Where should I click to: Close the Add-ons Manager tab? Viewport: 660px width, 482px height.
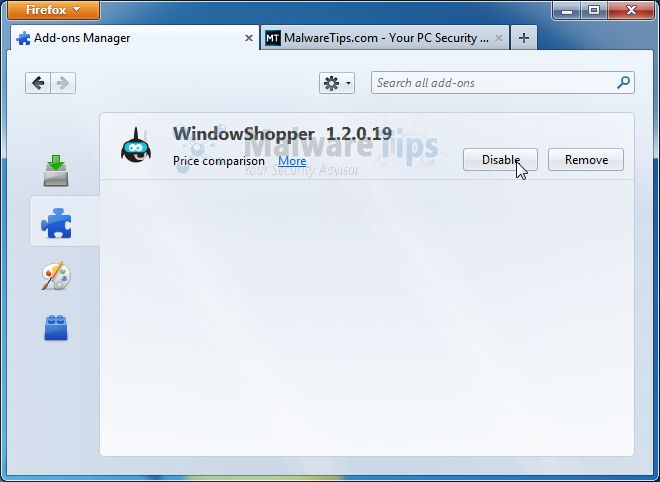point(249,38)
